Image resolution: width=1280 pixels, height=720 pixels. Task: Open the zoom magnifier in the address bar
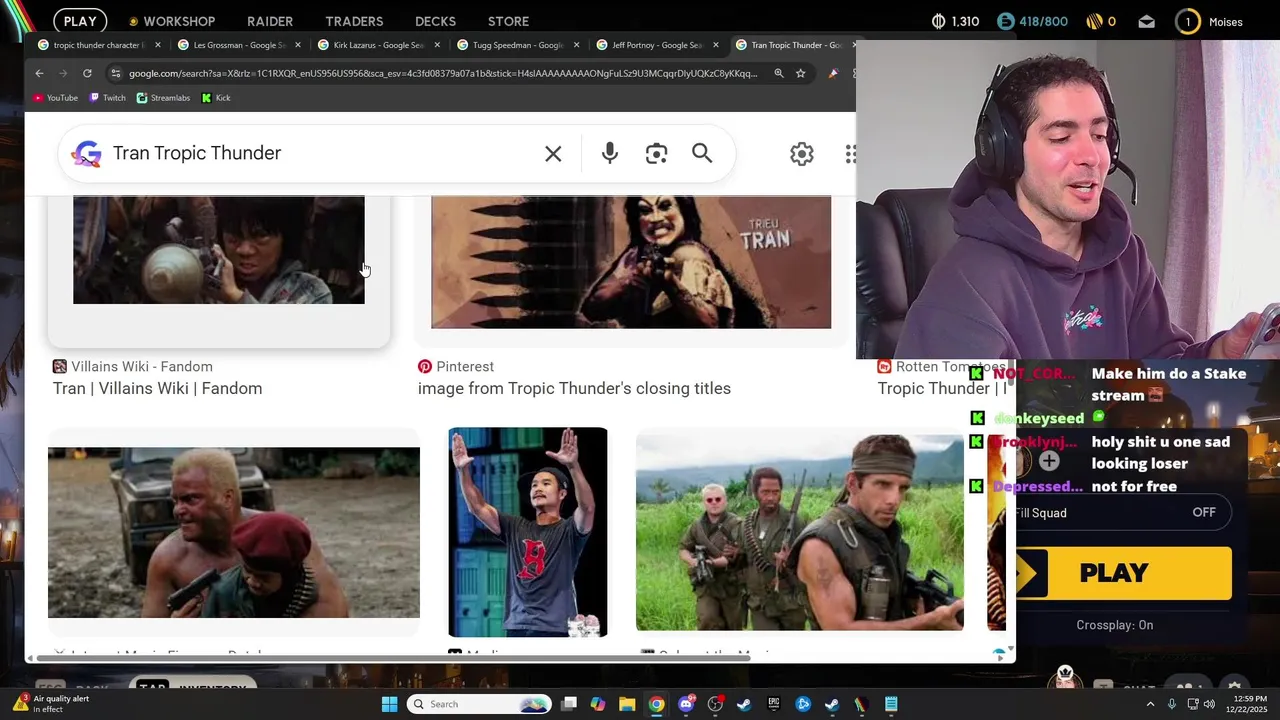778,73
